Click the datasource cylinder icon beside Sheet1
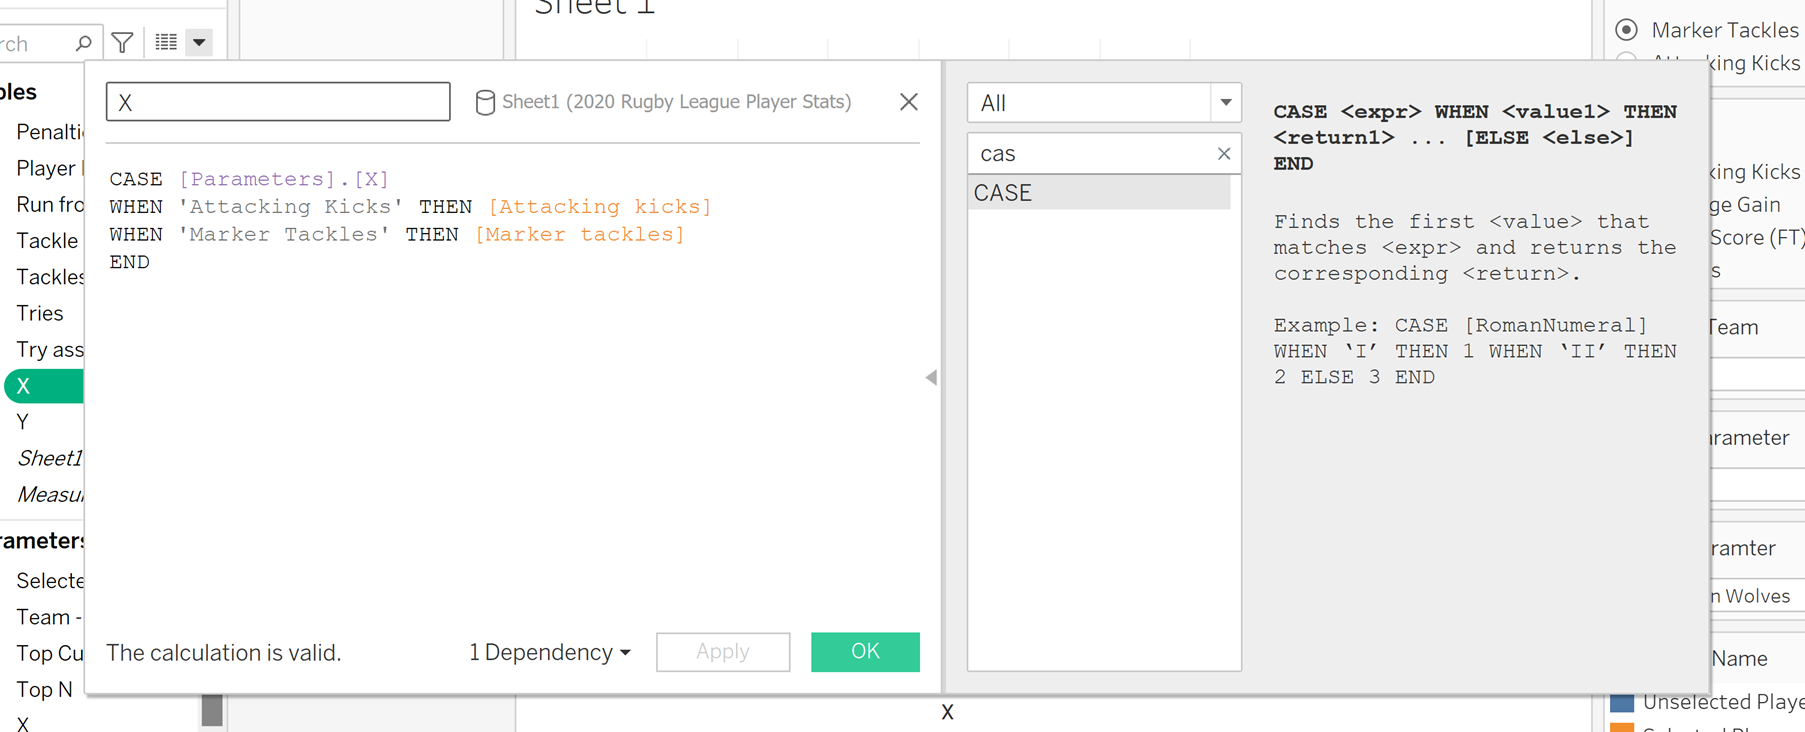Screen dimensions: 1805x732 tap(485, 102)
